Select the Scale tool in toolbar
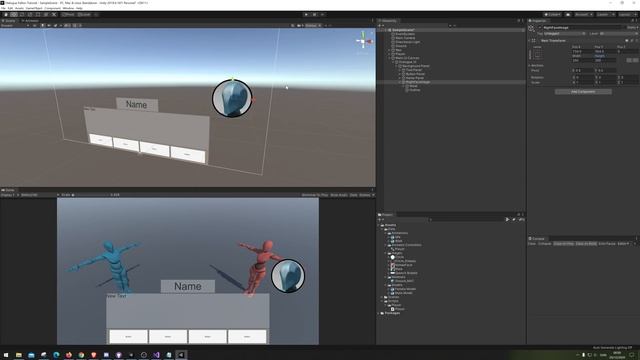Viewport: 640px width, 360px height. click(30, 14)
